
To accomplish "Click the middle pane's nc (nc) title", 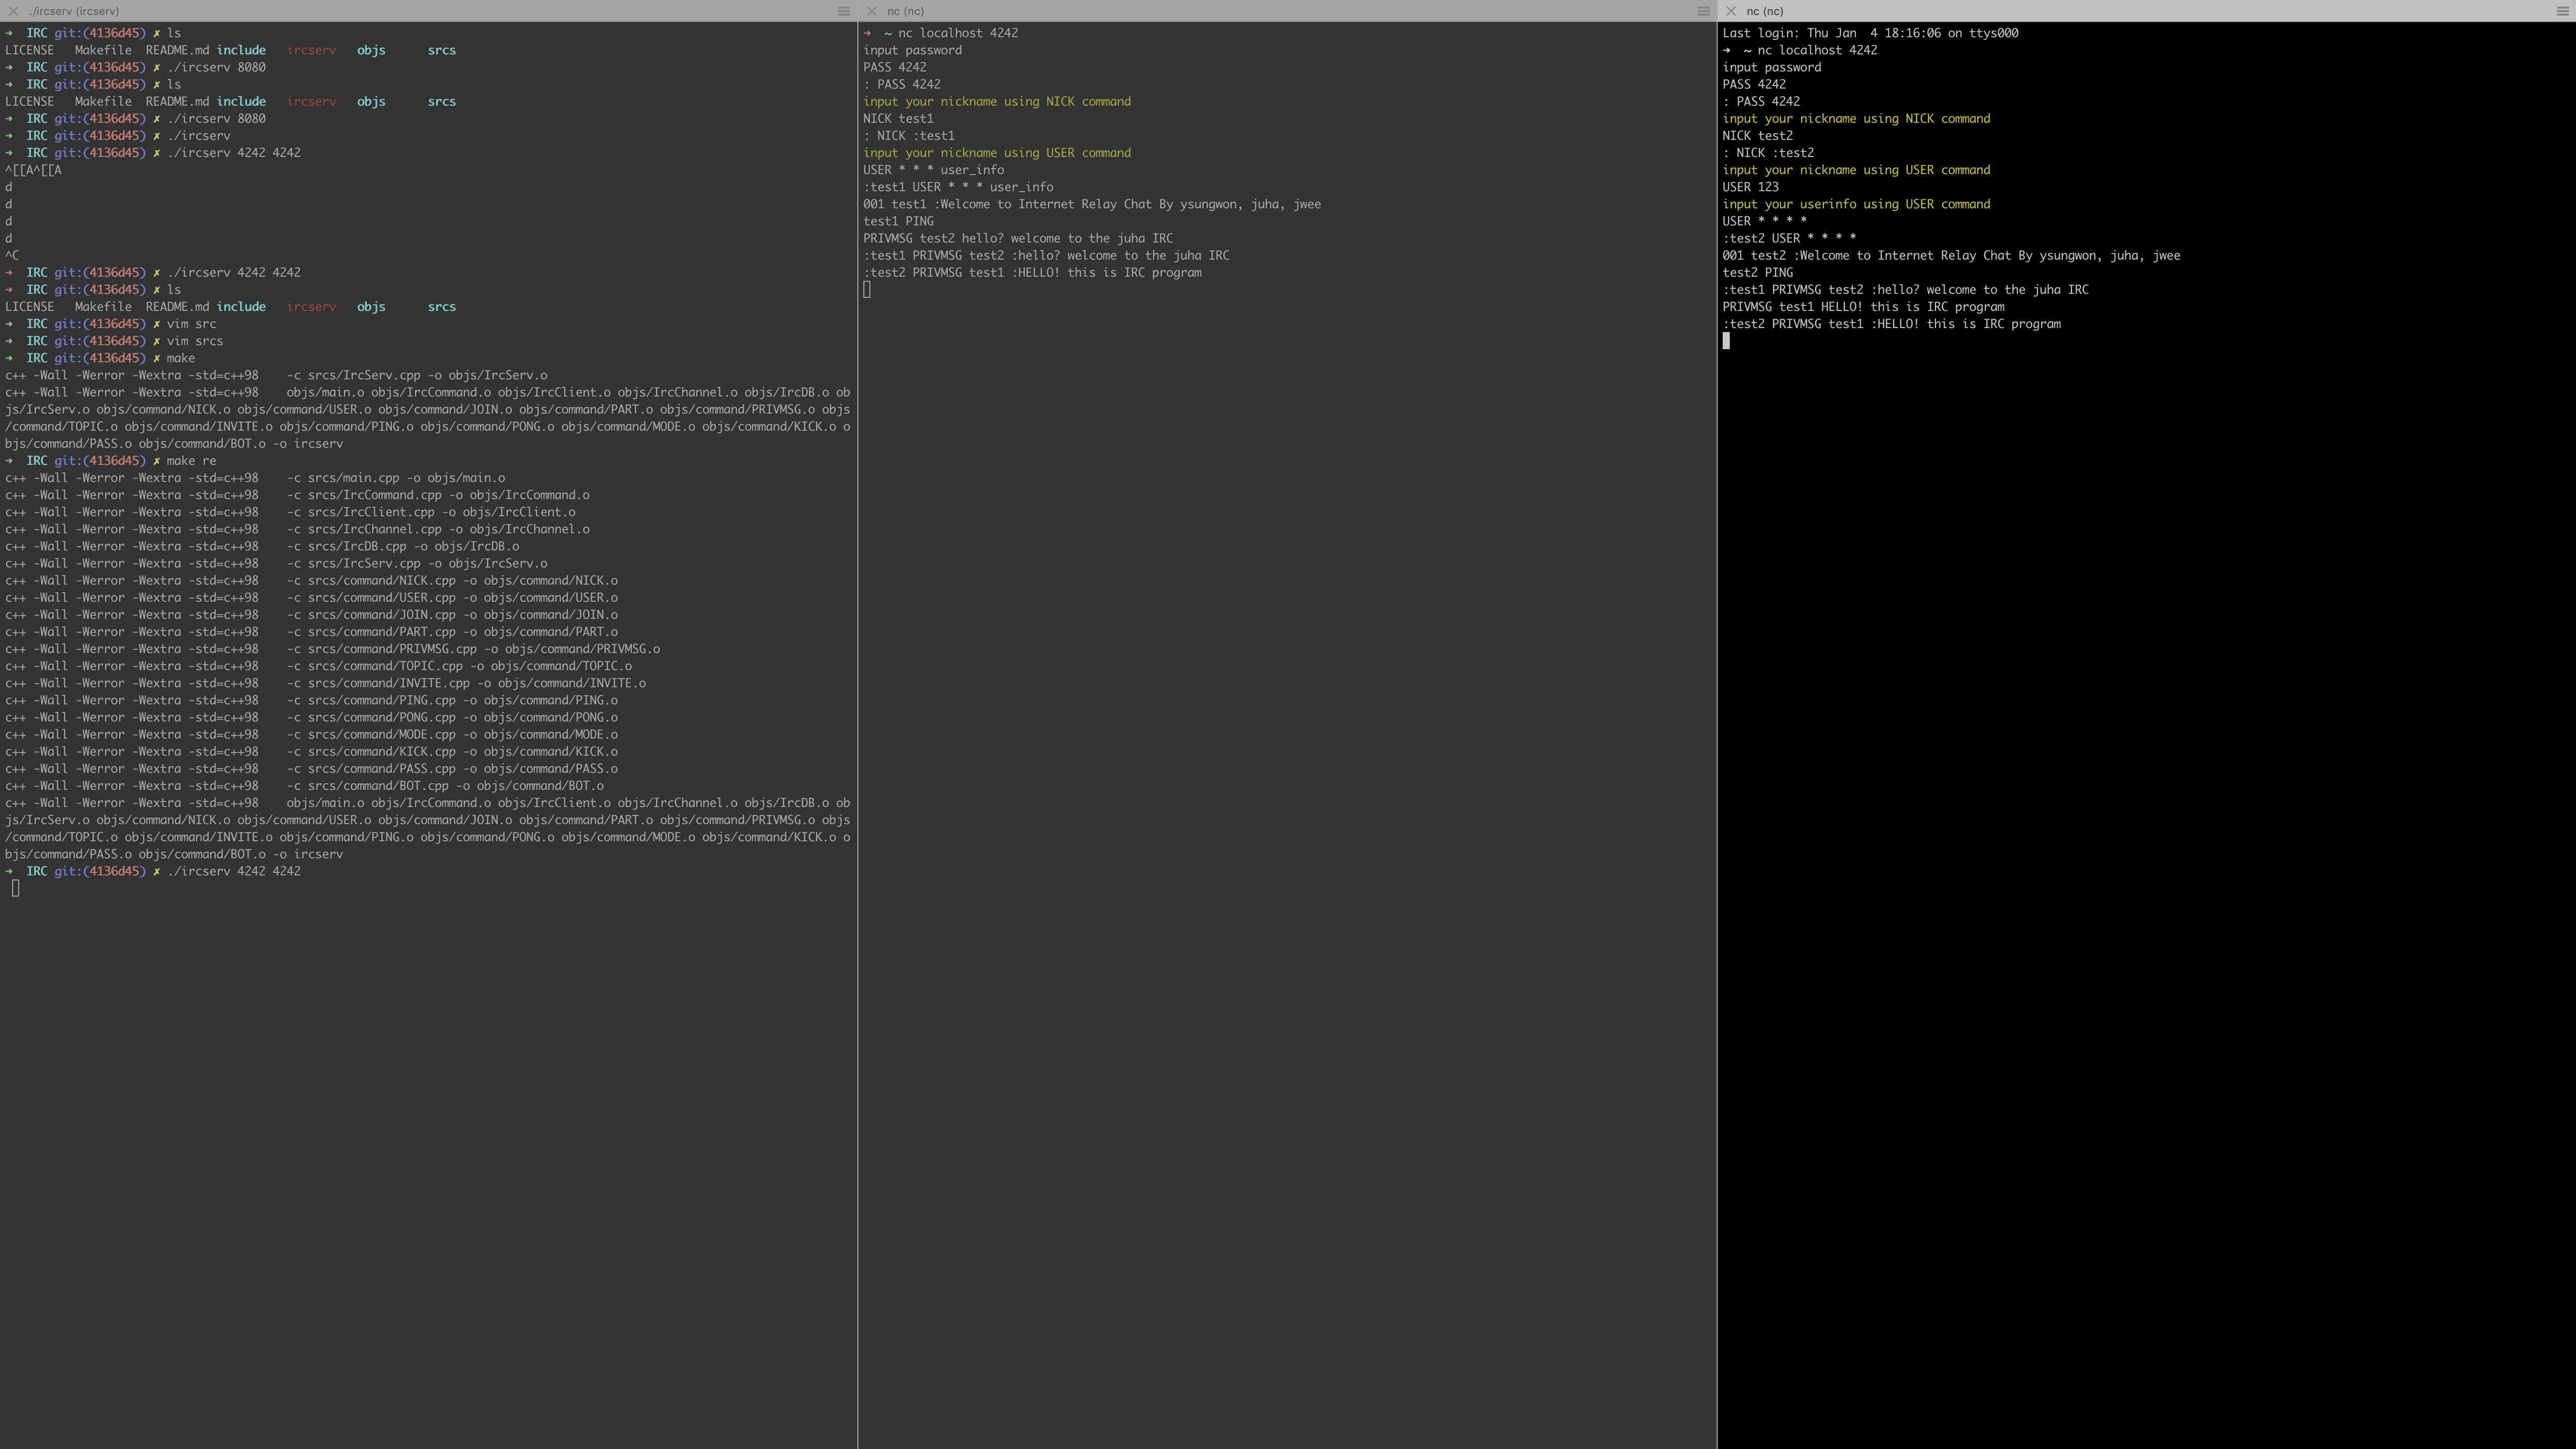I will [x=905, y=11].
